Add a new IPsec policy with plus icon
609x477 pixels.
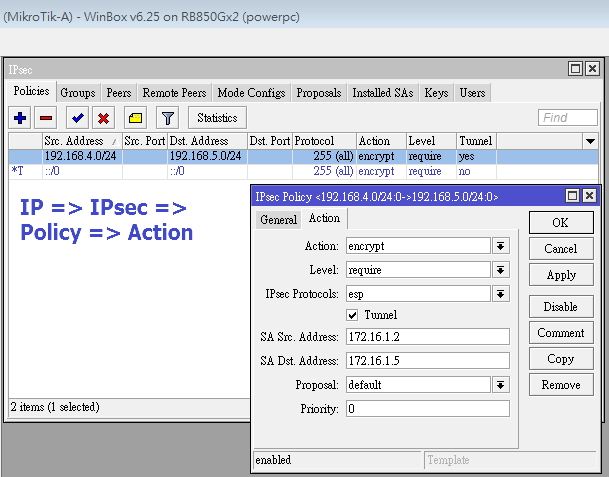pyautogui.click(x=20, y=118)
